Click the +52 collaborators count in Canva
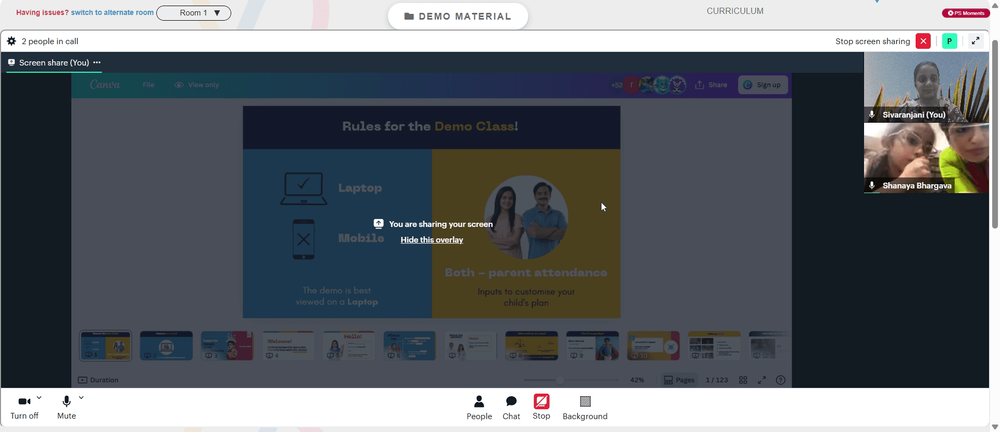This screenshot has width=1000, height=432. [616, 85]
